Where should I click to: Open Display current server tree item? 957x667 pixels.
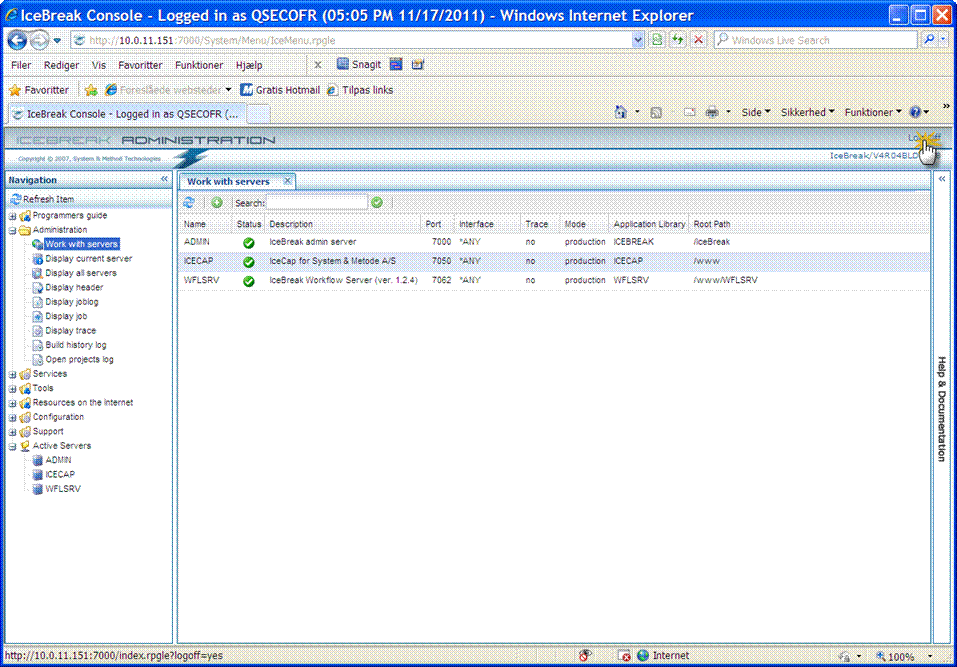pyautogui.click(x=88, y=259)
